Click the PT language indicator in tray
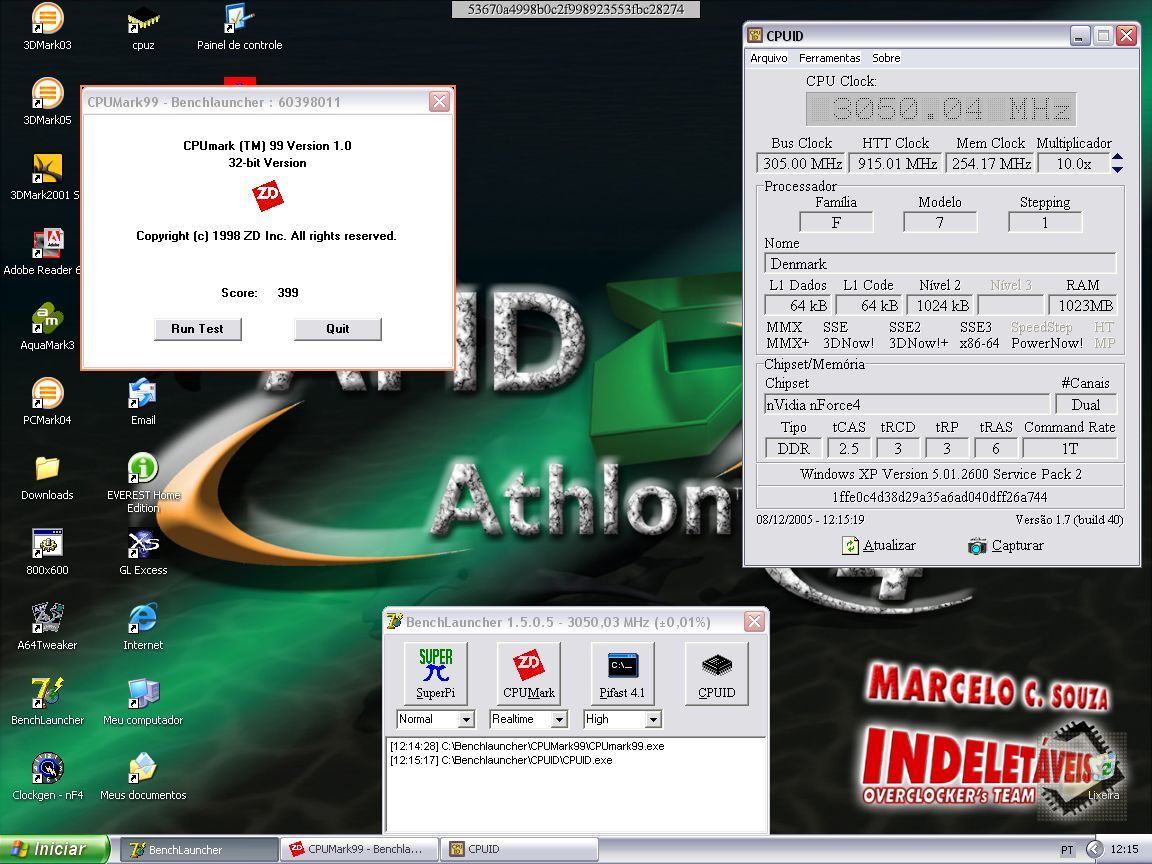Screen dimensions: 1152x864 click(1067, 850)
